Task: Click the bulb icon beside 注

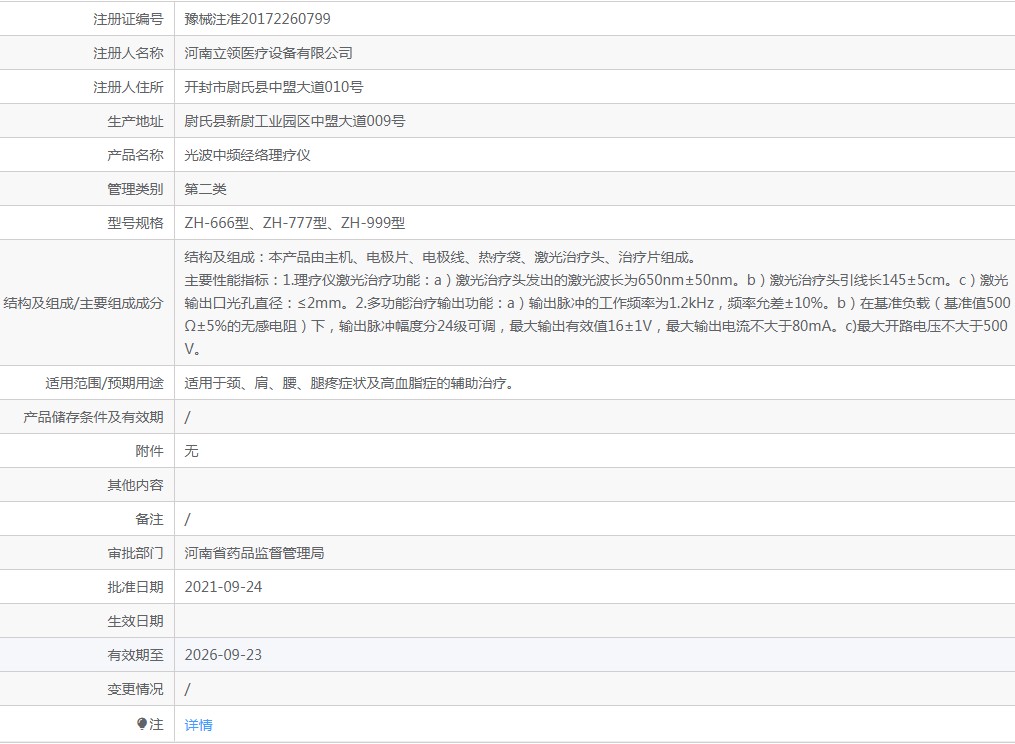Action: point(142,724)
